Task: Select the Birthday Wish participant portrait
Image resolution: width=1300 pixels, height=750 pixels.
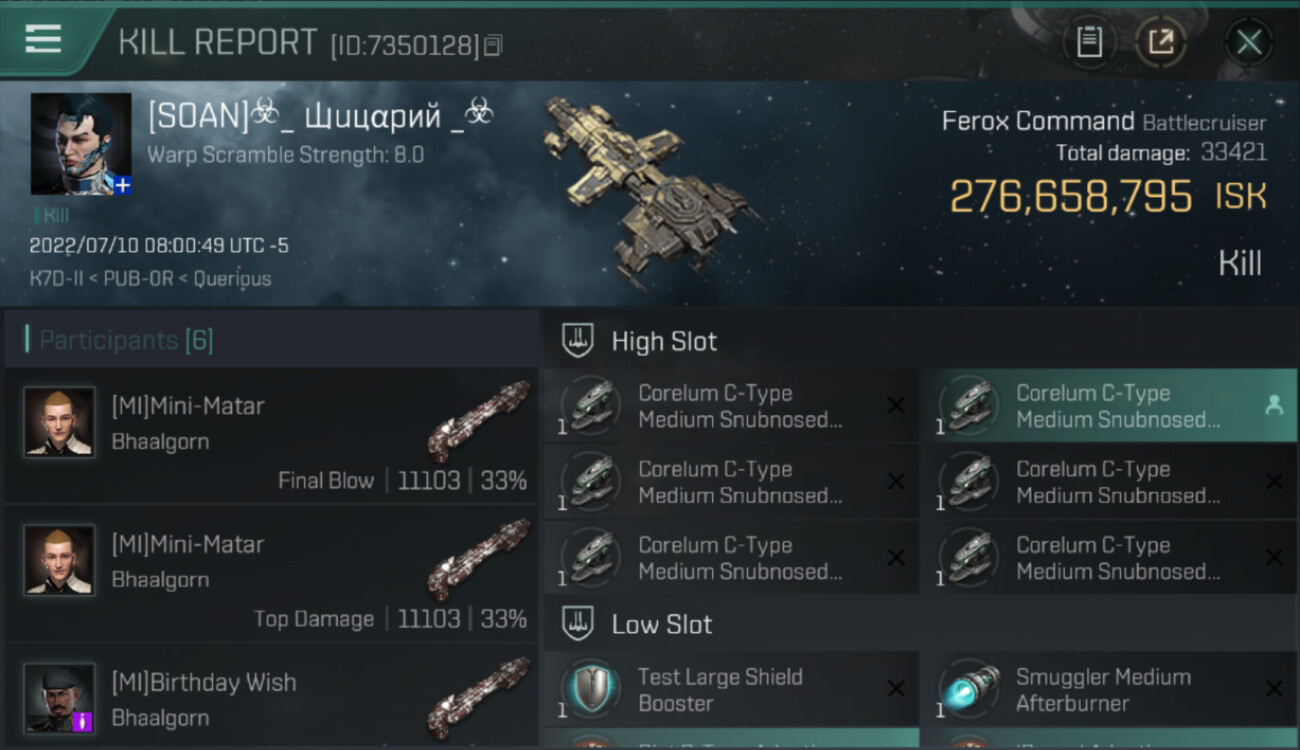Action: tap(60, 698)
